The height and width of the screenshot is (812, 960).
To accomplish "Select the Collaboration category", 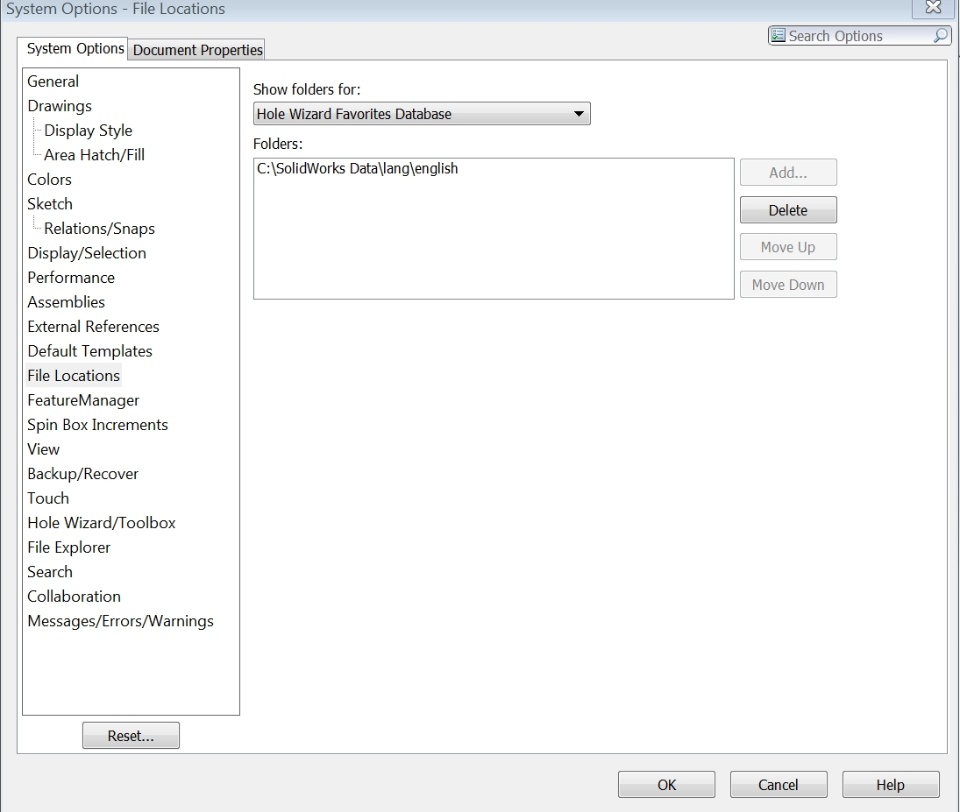I will 73,596.
